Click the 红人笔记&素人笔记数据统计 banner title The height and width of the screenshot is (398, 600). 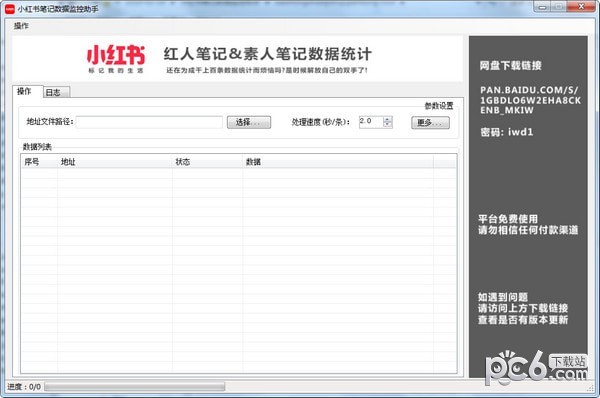pos(267,54)
